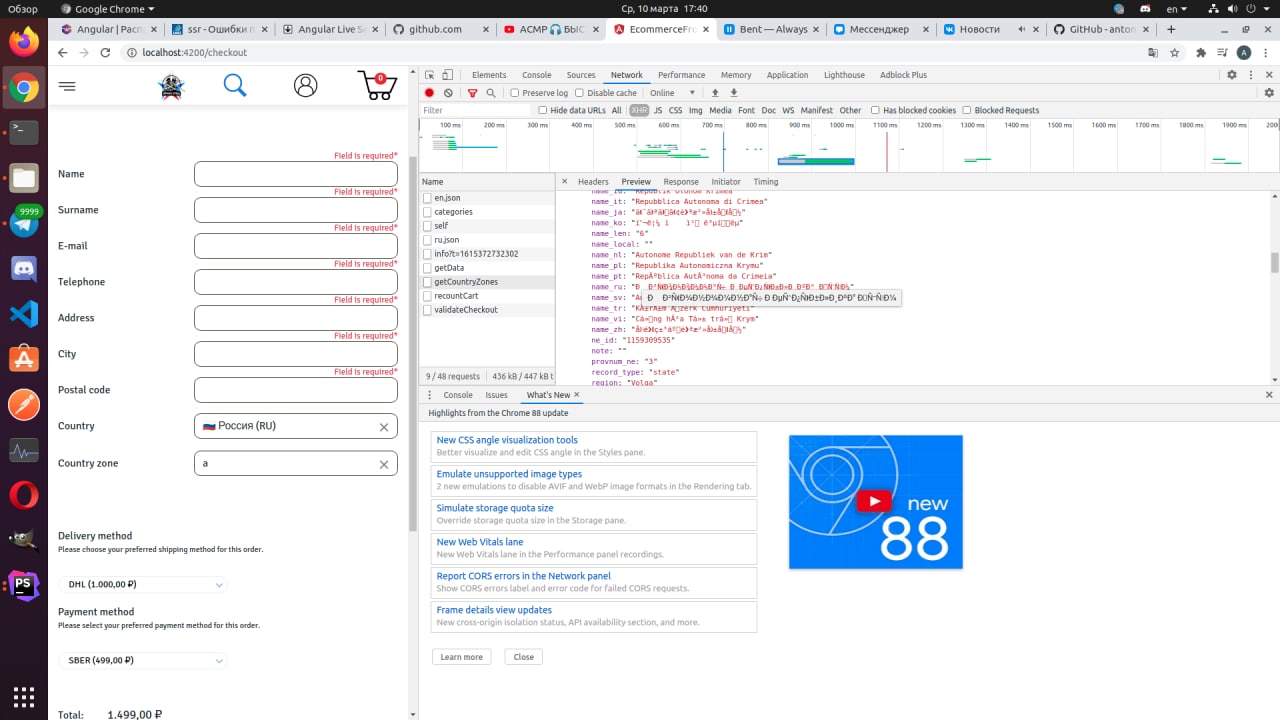Viewport: 1280px width, 720px height.
Task: Click the Learn more button
Action: [x=461, y=657]
